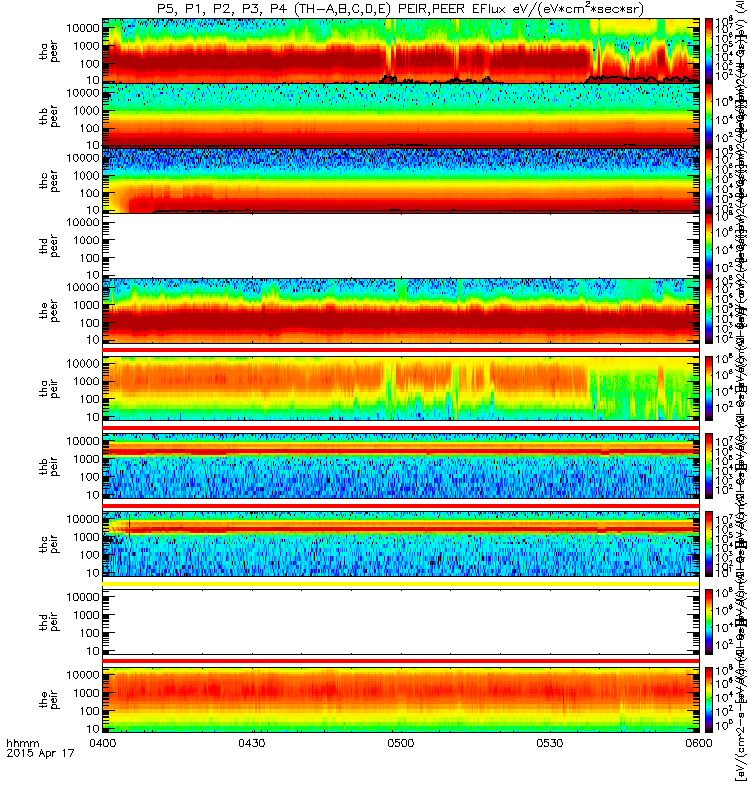Click the tha peir ion spectrogram
This screenshot has height=800, width=750.
point(401,388)
